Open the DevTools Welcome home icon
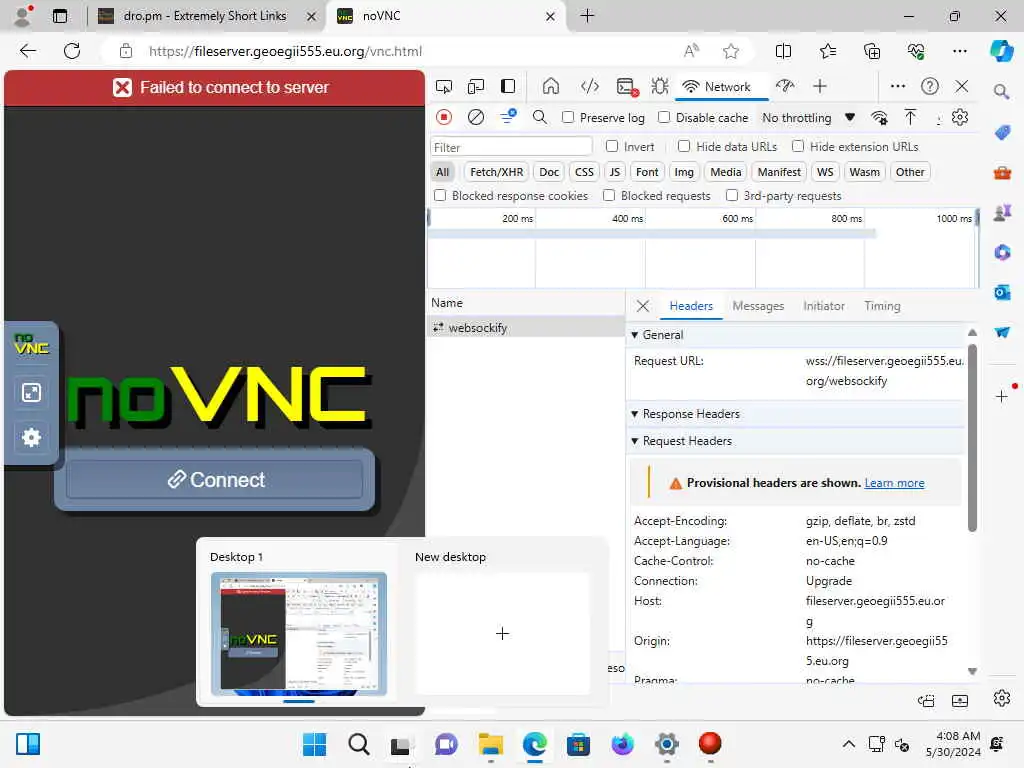Screen dimensions: 1024x768 coord(551,86)
